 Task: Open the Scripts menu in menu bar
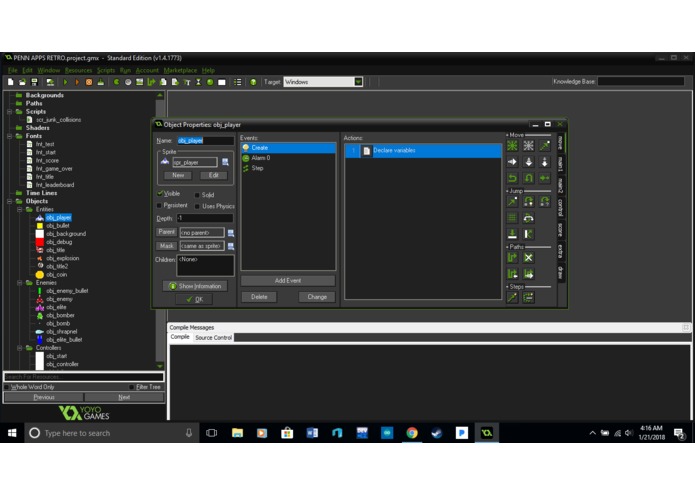[x=106, y=70]
